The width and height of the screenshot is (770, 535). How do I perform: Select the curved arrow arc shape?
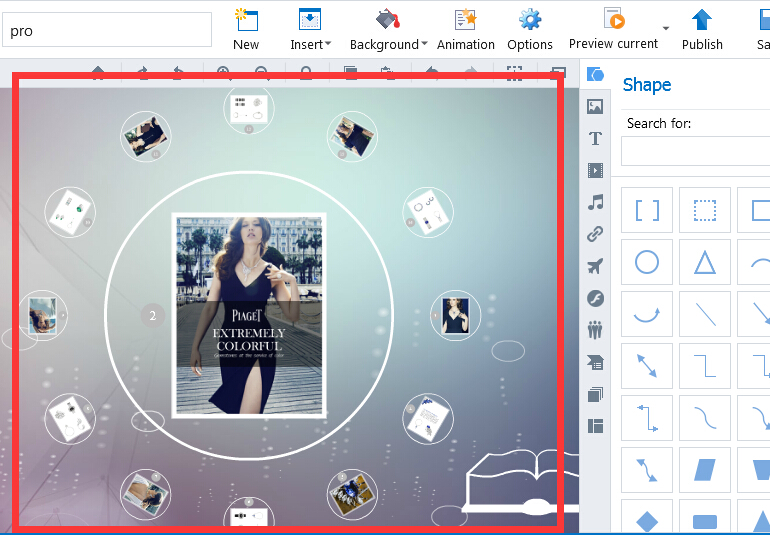(647, 314)
